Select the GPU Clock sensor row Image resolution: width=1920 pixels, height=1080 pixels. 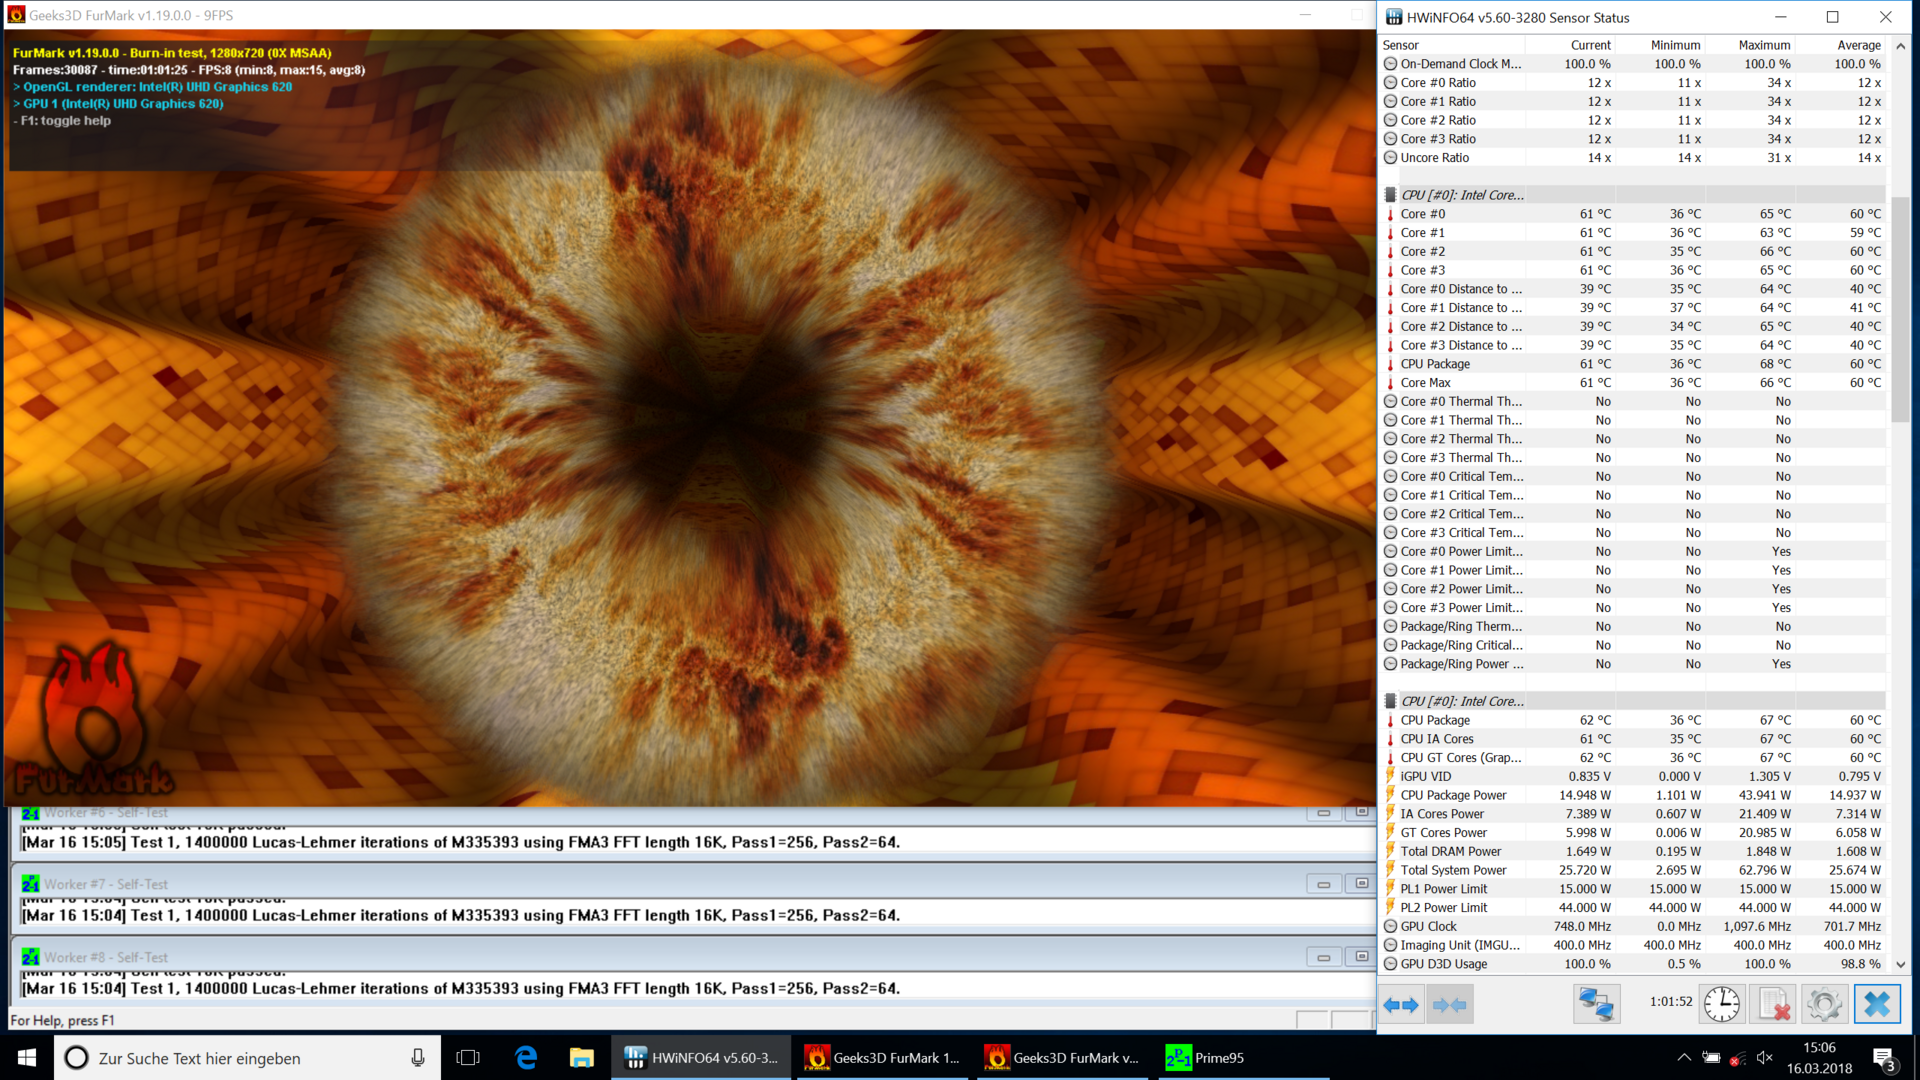coord(1633,926)
